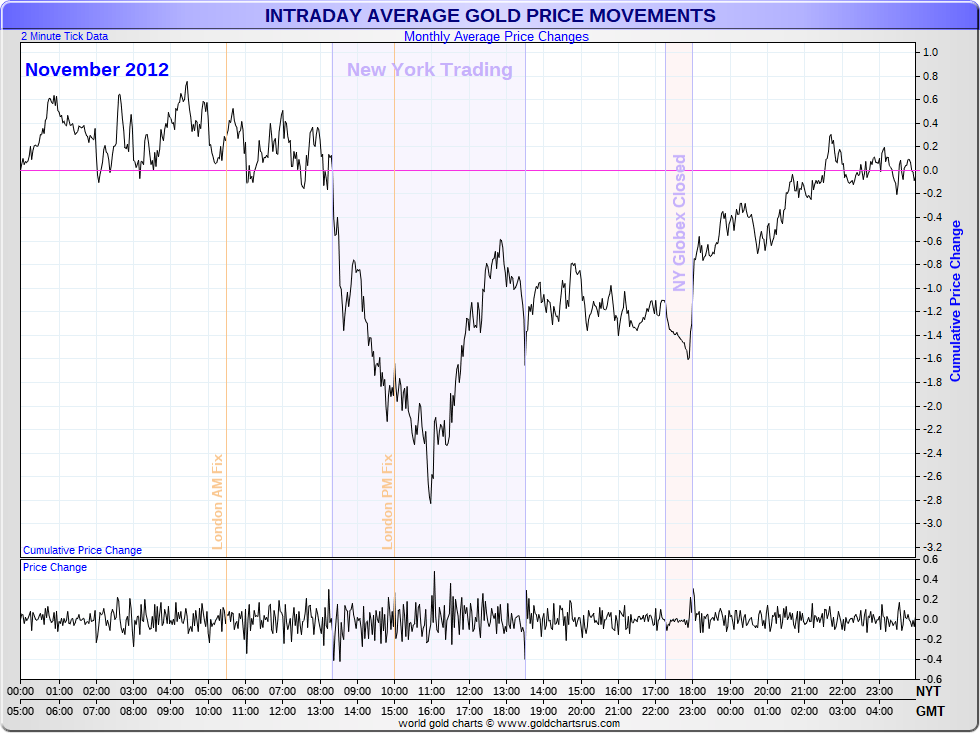Click the 'London AM Fix' vertical label
Screen dimensions: 980x733
click(x=218, y=502)
